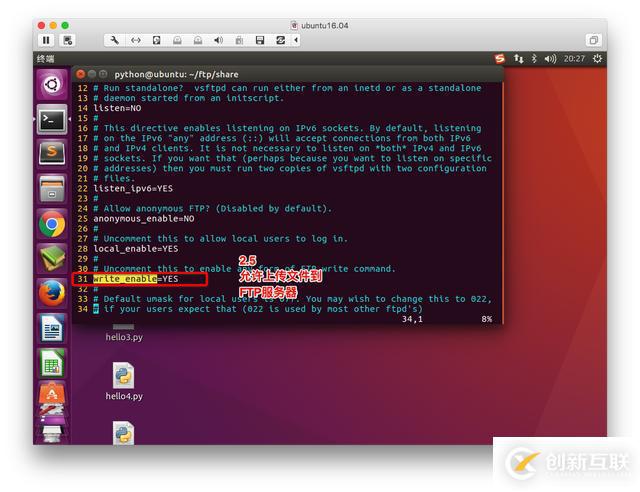Click the ubuntu16.04 window title
The height and width of the screenshot is (492, 640).
coord(325,25)
